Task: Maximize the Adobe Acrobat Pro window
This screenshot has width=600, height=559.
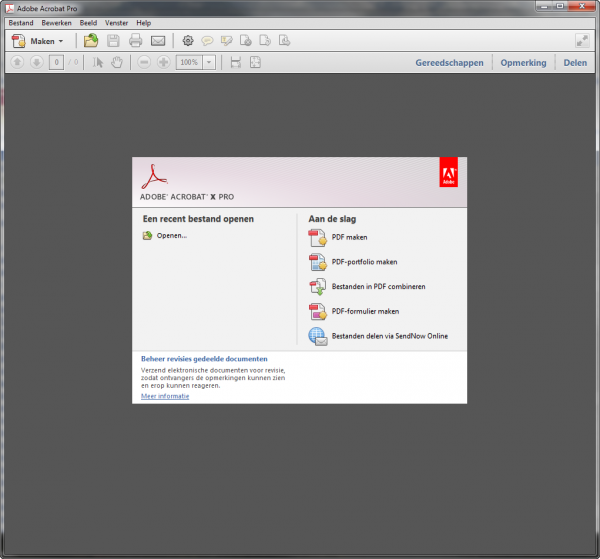Action: [560, 6]
